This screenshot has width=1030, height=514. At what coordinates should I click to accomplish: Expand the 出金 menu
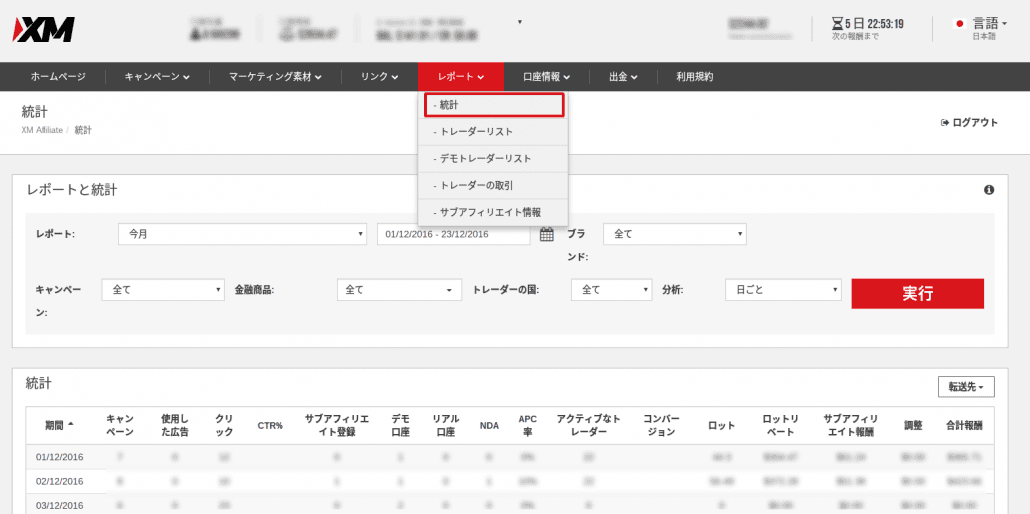coord(623,77)
